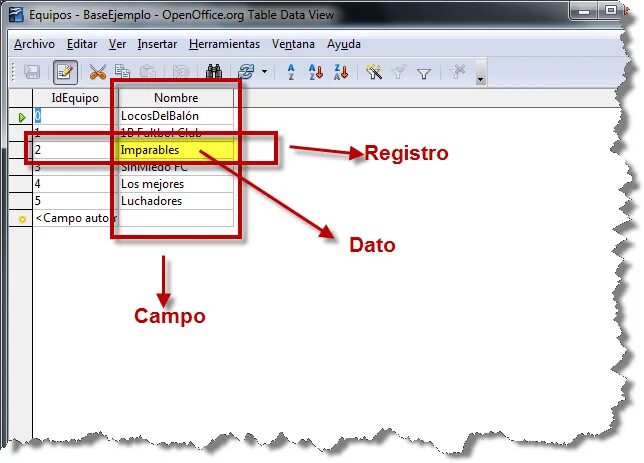Click the IdEquipo cell with value 4
Image resolution: width=644 pixels, height=463 pixels.
click(75, 184)
